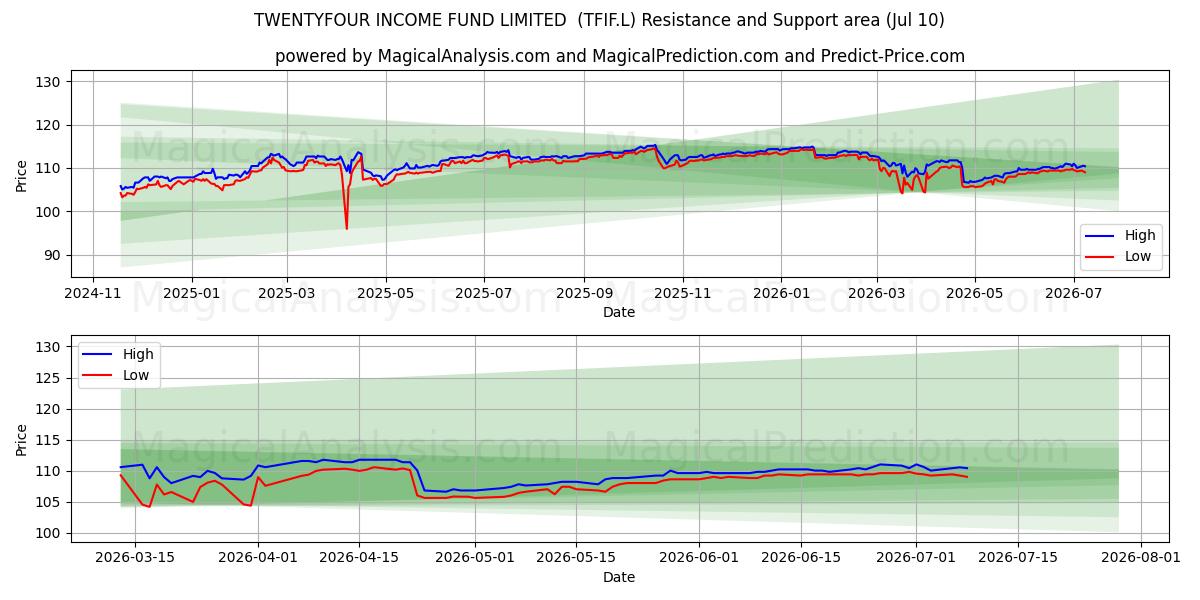The height and width of the screenshot is (600, 1200).
Task: Click the top chart x-axis label '2026-07'
Action: pos(1074,294)
